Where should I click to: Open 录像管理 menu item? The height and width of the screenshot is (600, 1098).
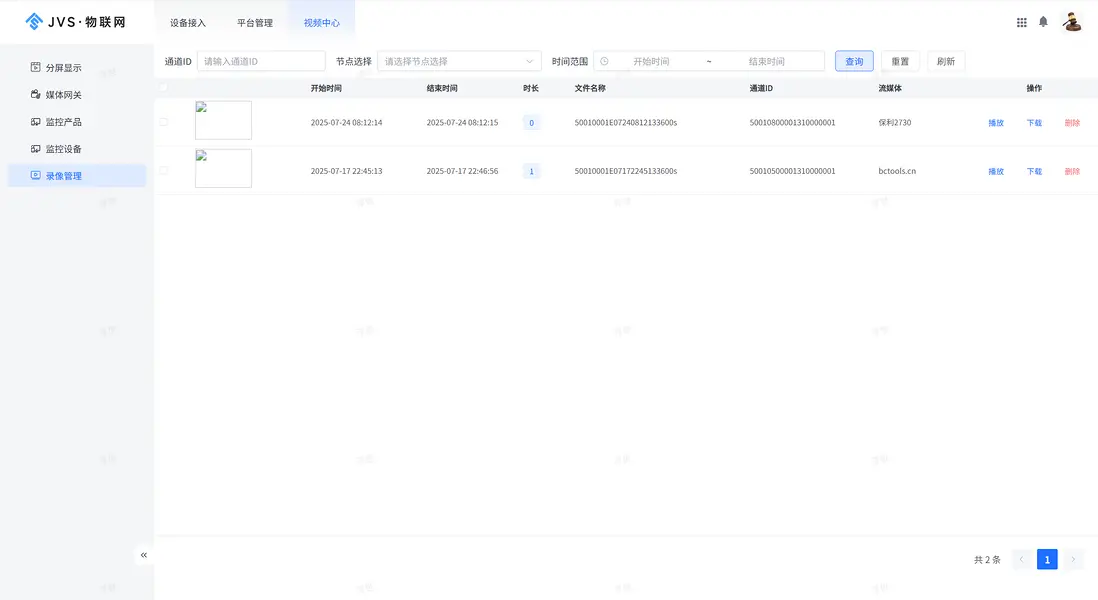point(77,176)
